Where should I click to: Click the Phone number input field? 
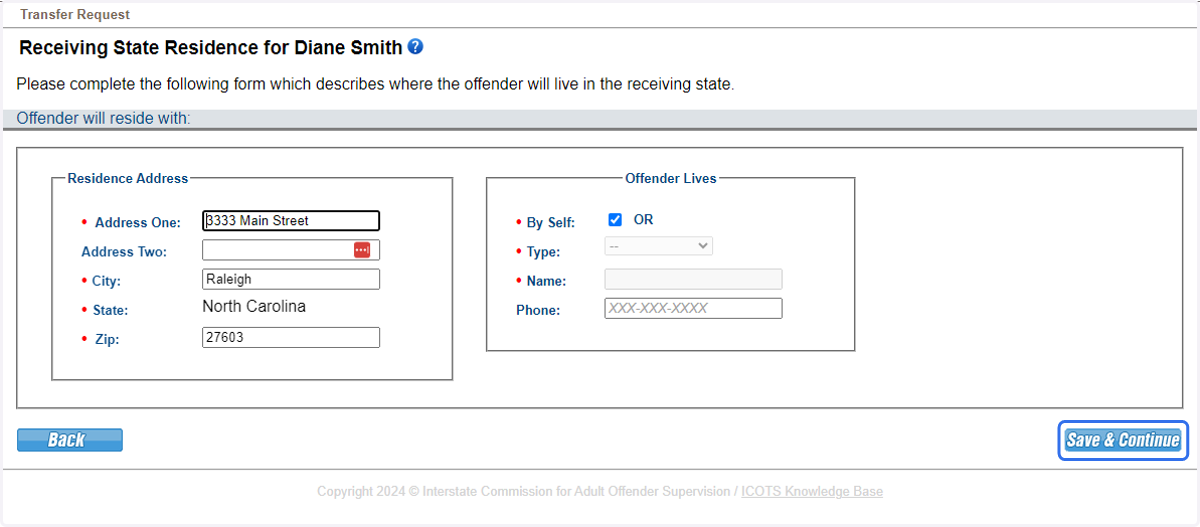click(694, 308)
